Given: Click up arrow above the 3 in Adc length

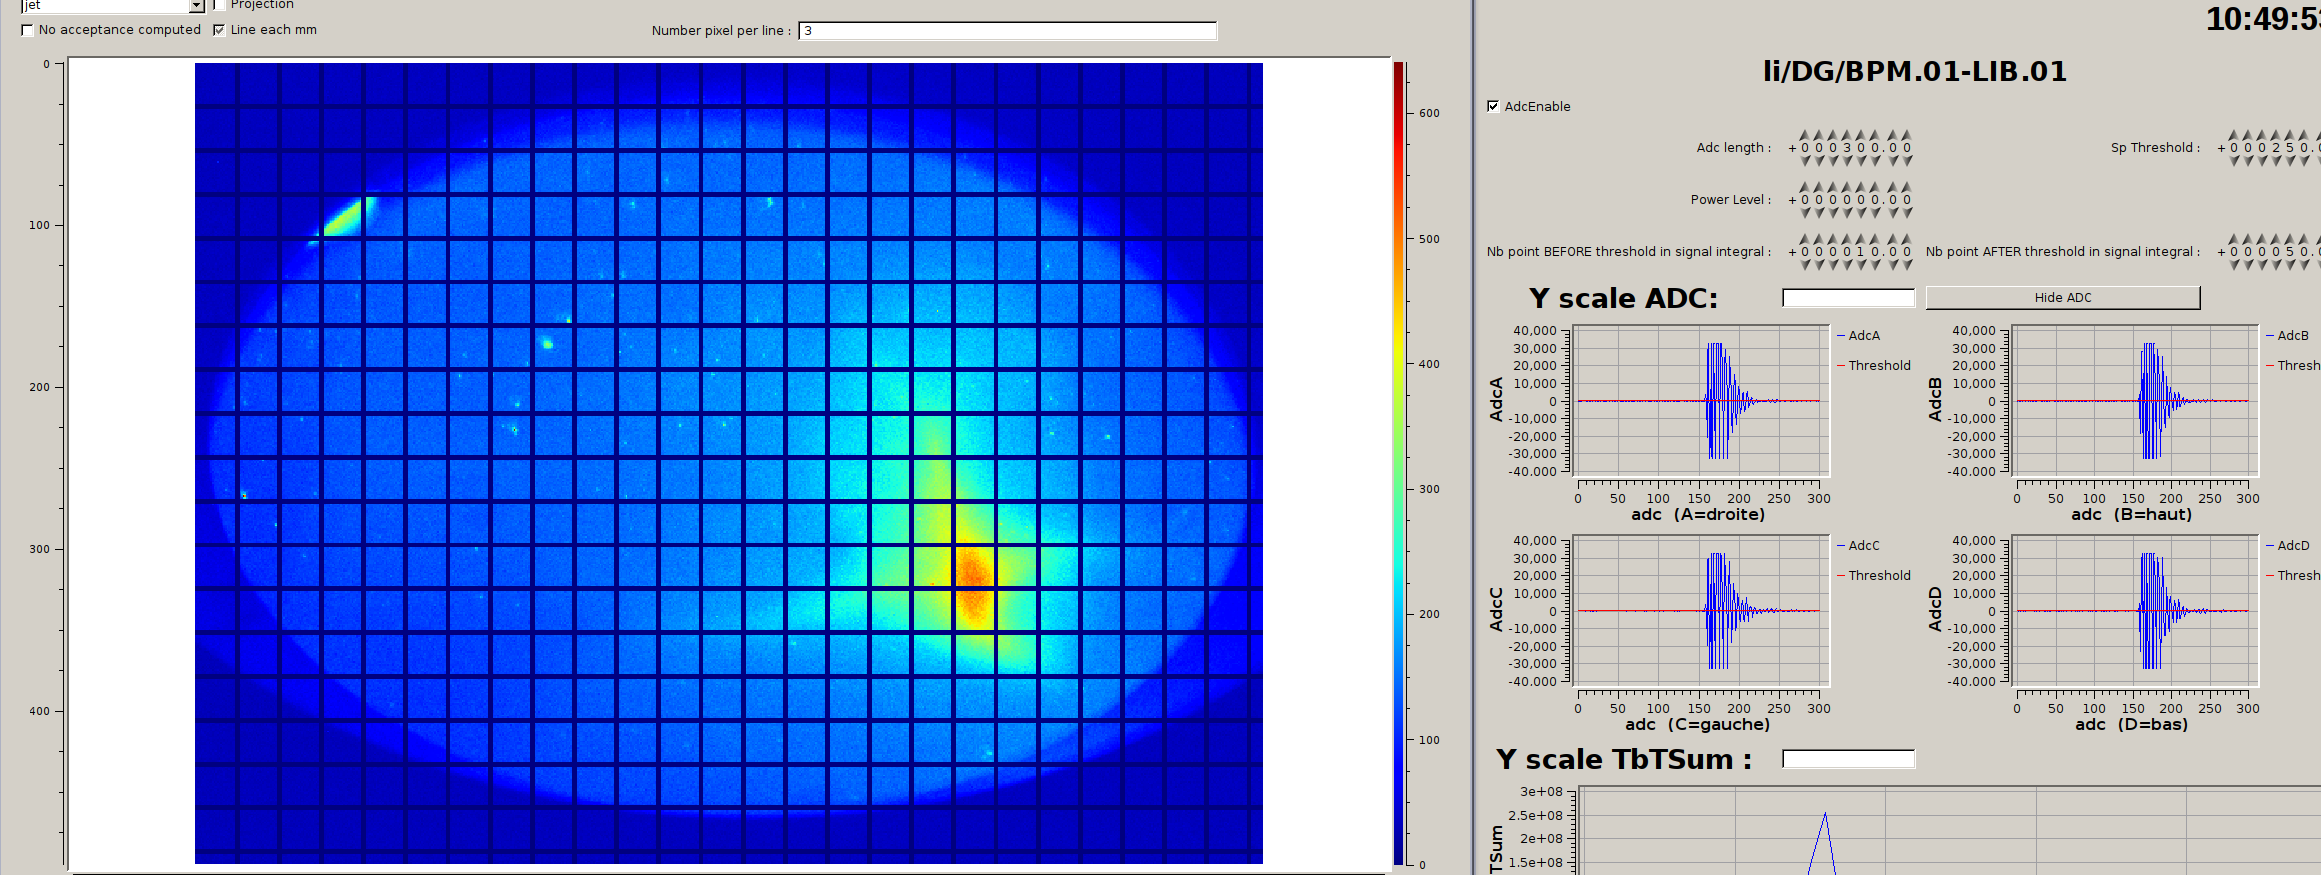Looking at the screenshot, I should pos(1847,135).
